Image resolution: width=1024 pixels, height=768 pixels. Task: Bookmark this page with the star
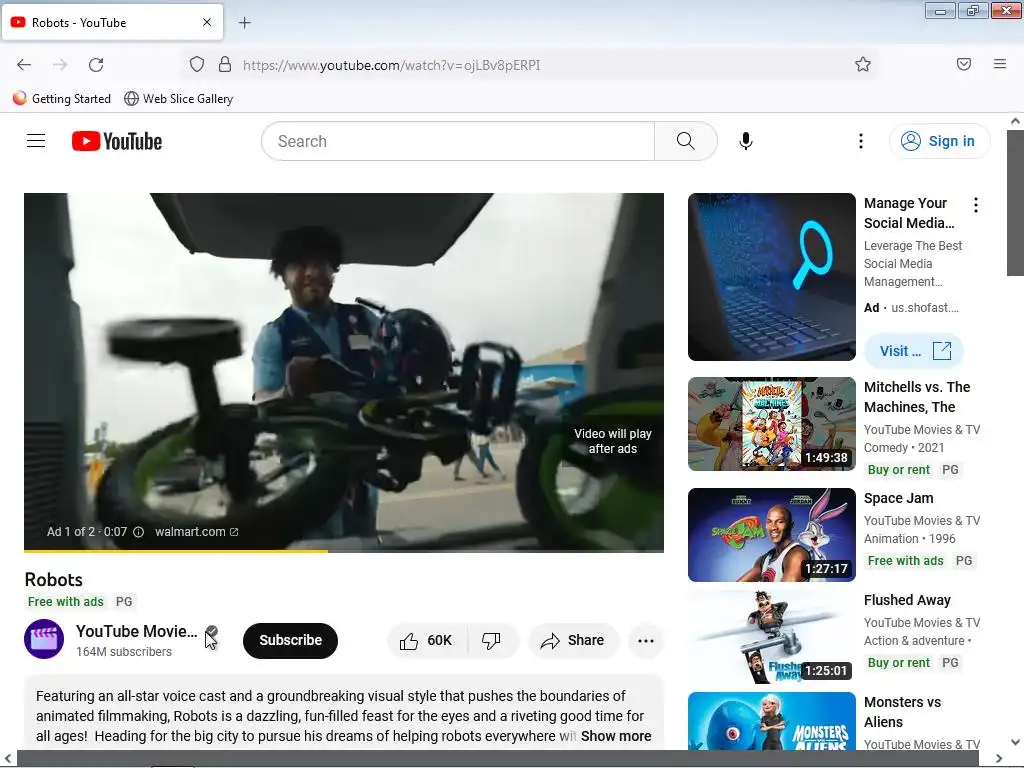pyautogui.click(x=863, y=65)
